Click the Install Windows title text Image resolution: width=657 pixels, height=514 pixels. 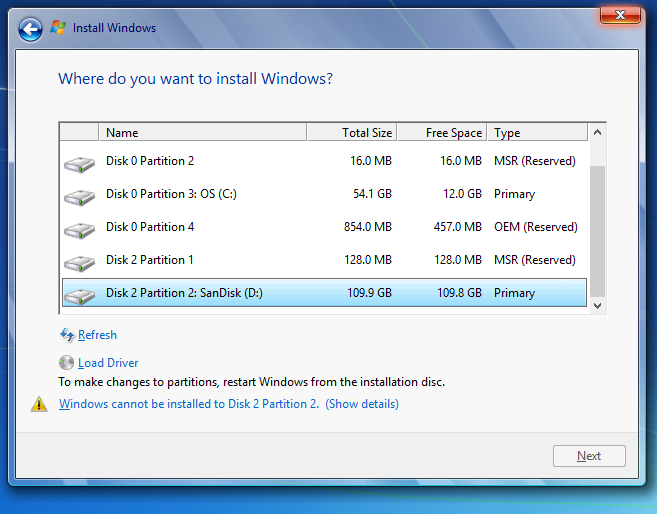coord(114,28)
